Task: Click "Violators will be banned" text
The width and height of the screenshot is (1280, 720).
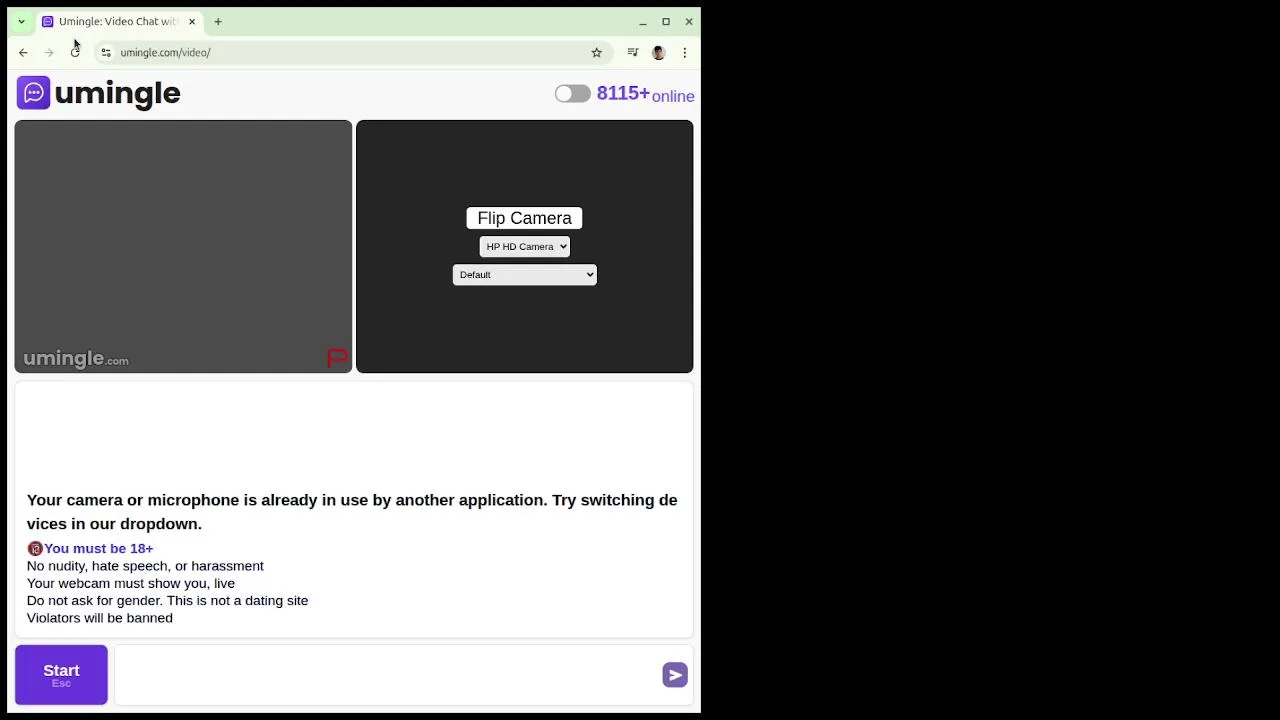Action: click(100, 618)
